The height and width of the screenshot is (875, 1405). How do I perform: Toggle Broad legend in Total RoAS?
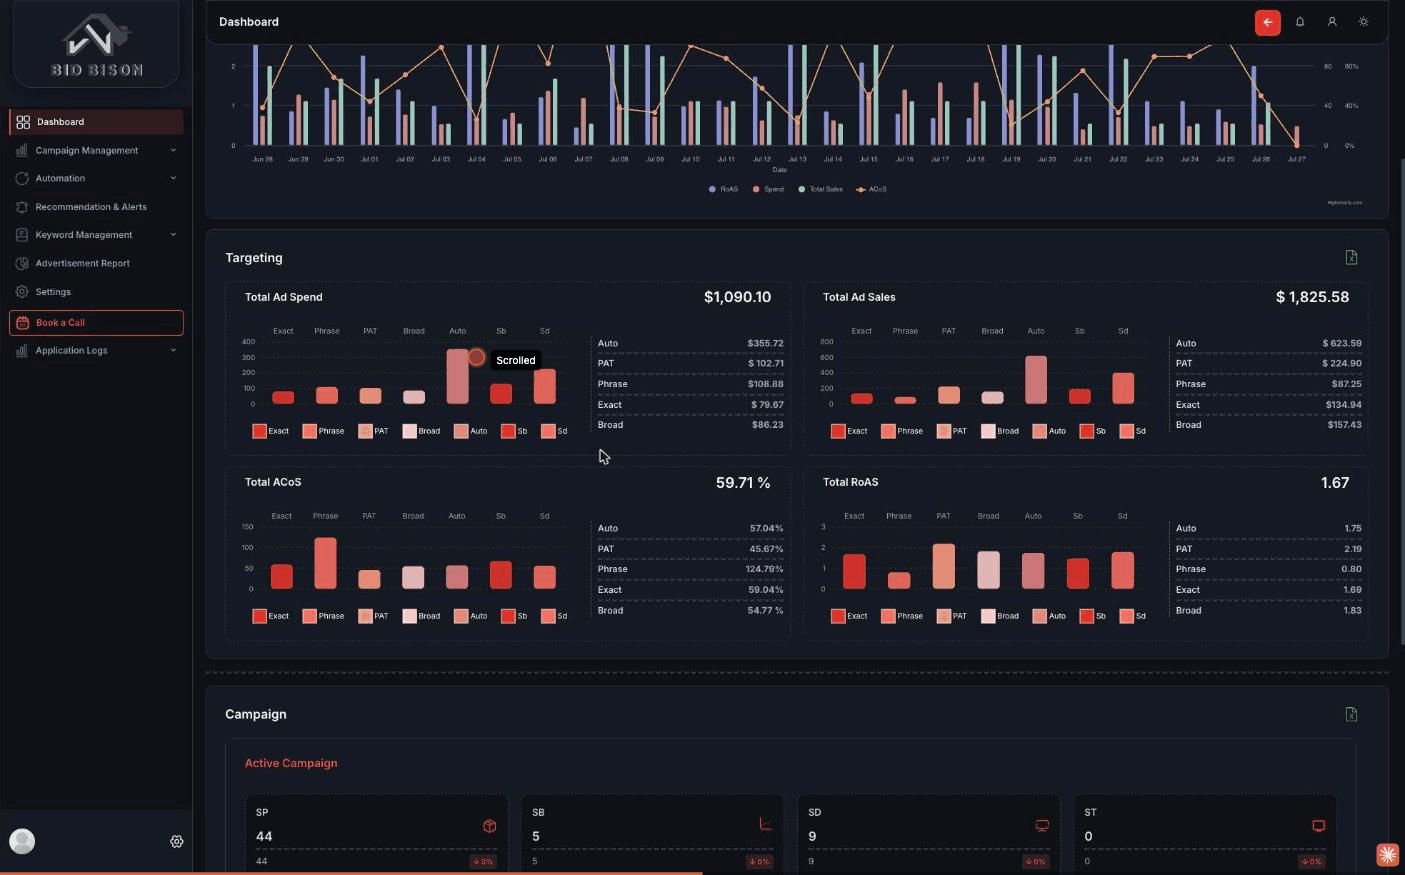[x=1000, y=616]
